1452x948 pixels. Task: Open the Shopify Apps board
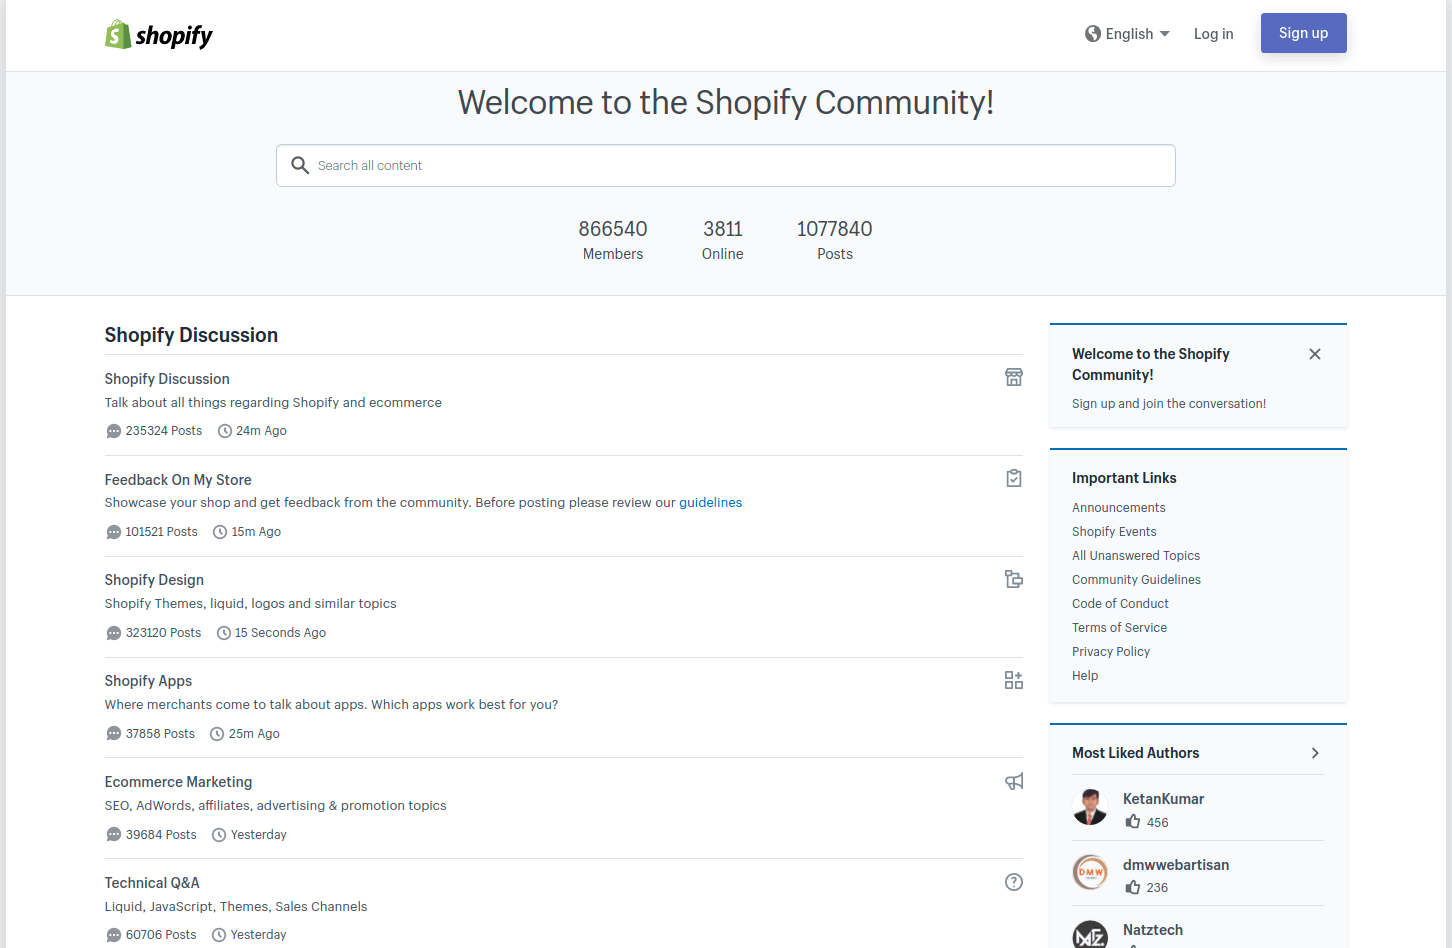point(148,681)
